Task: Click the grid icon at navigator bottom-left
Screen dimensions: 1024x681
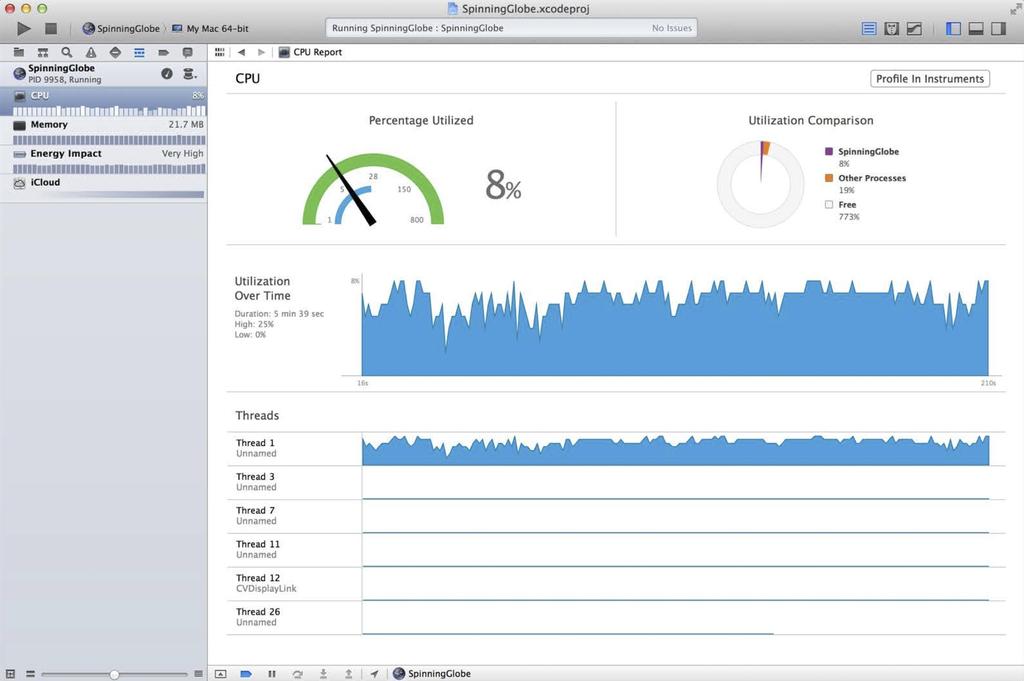Action: pos(10,674)
